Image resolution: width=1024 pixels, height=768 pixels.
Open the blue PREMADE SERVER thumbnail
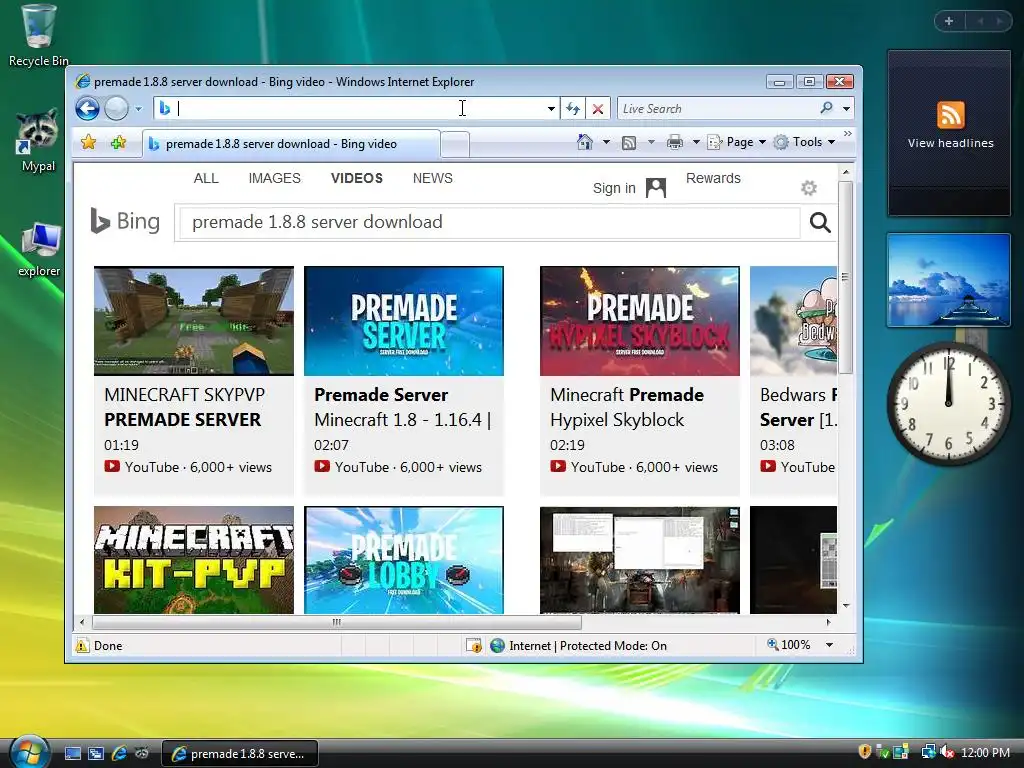click(x=404, y=321)
